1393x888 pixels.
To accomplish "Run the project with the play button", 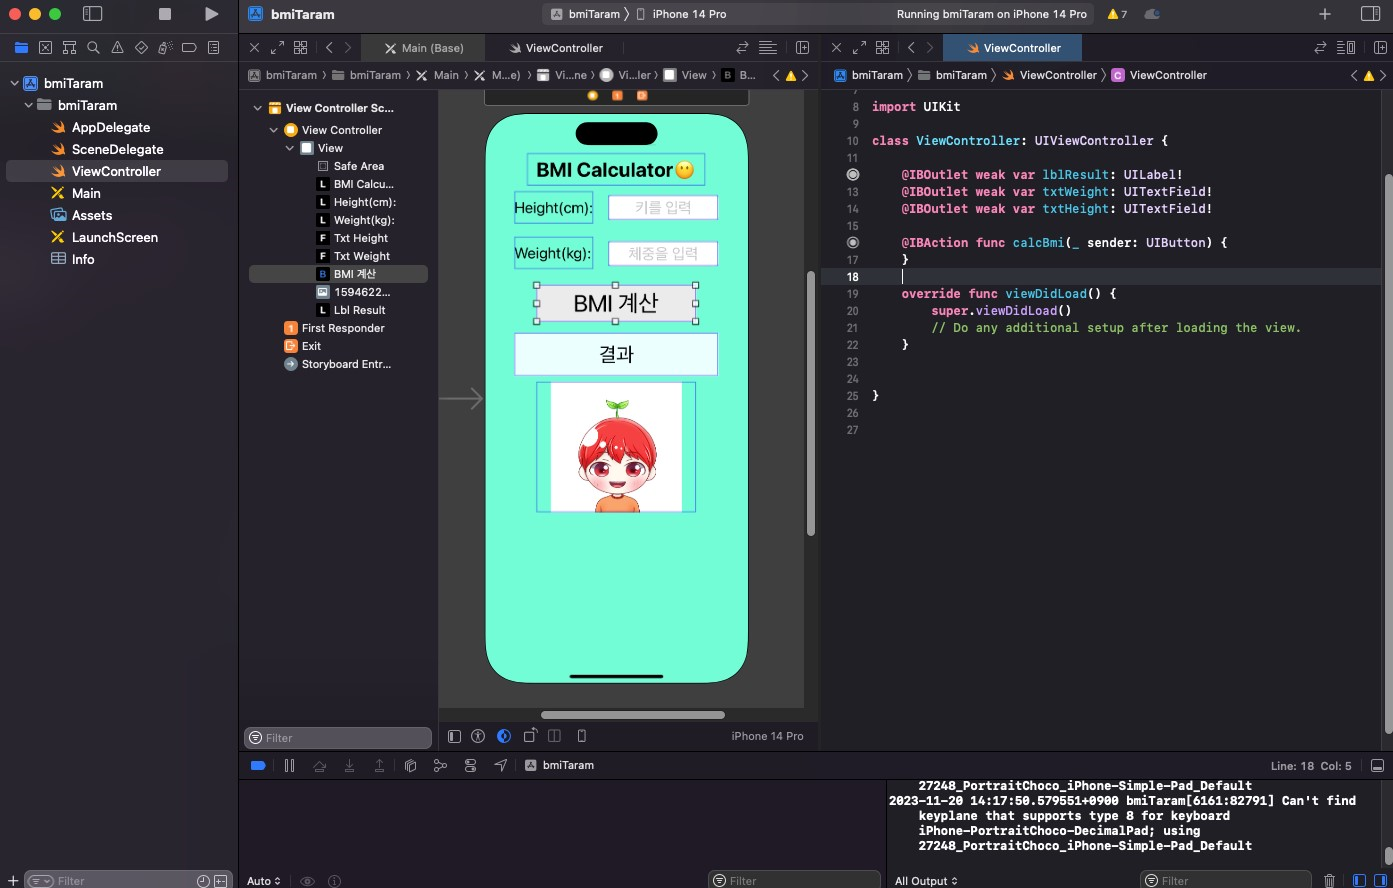I will (x=211, y=14).
